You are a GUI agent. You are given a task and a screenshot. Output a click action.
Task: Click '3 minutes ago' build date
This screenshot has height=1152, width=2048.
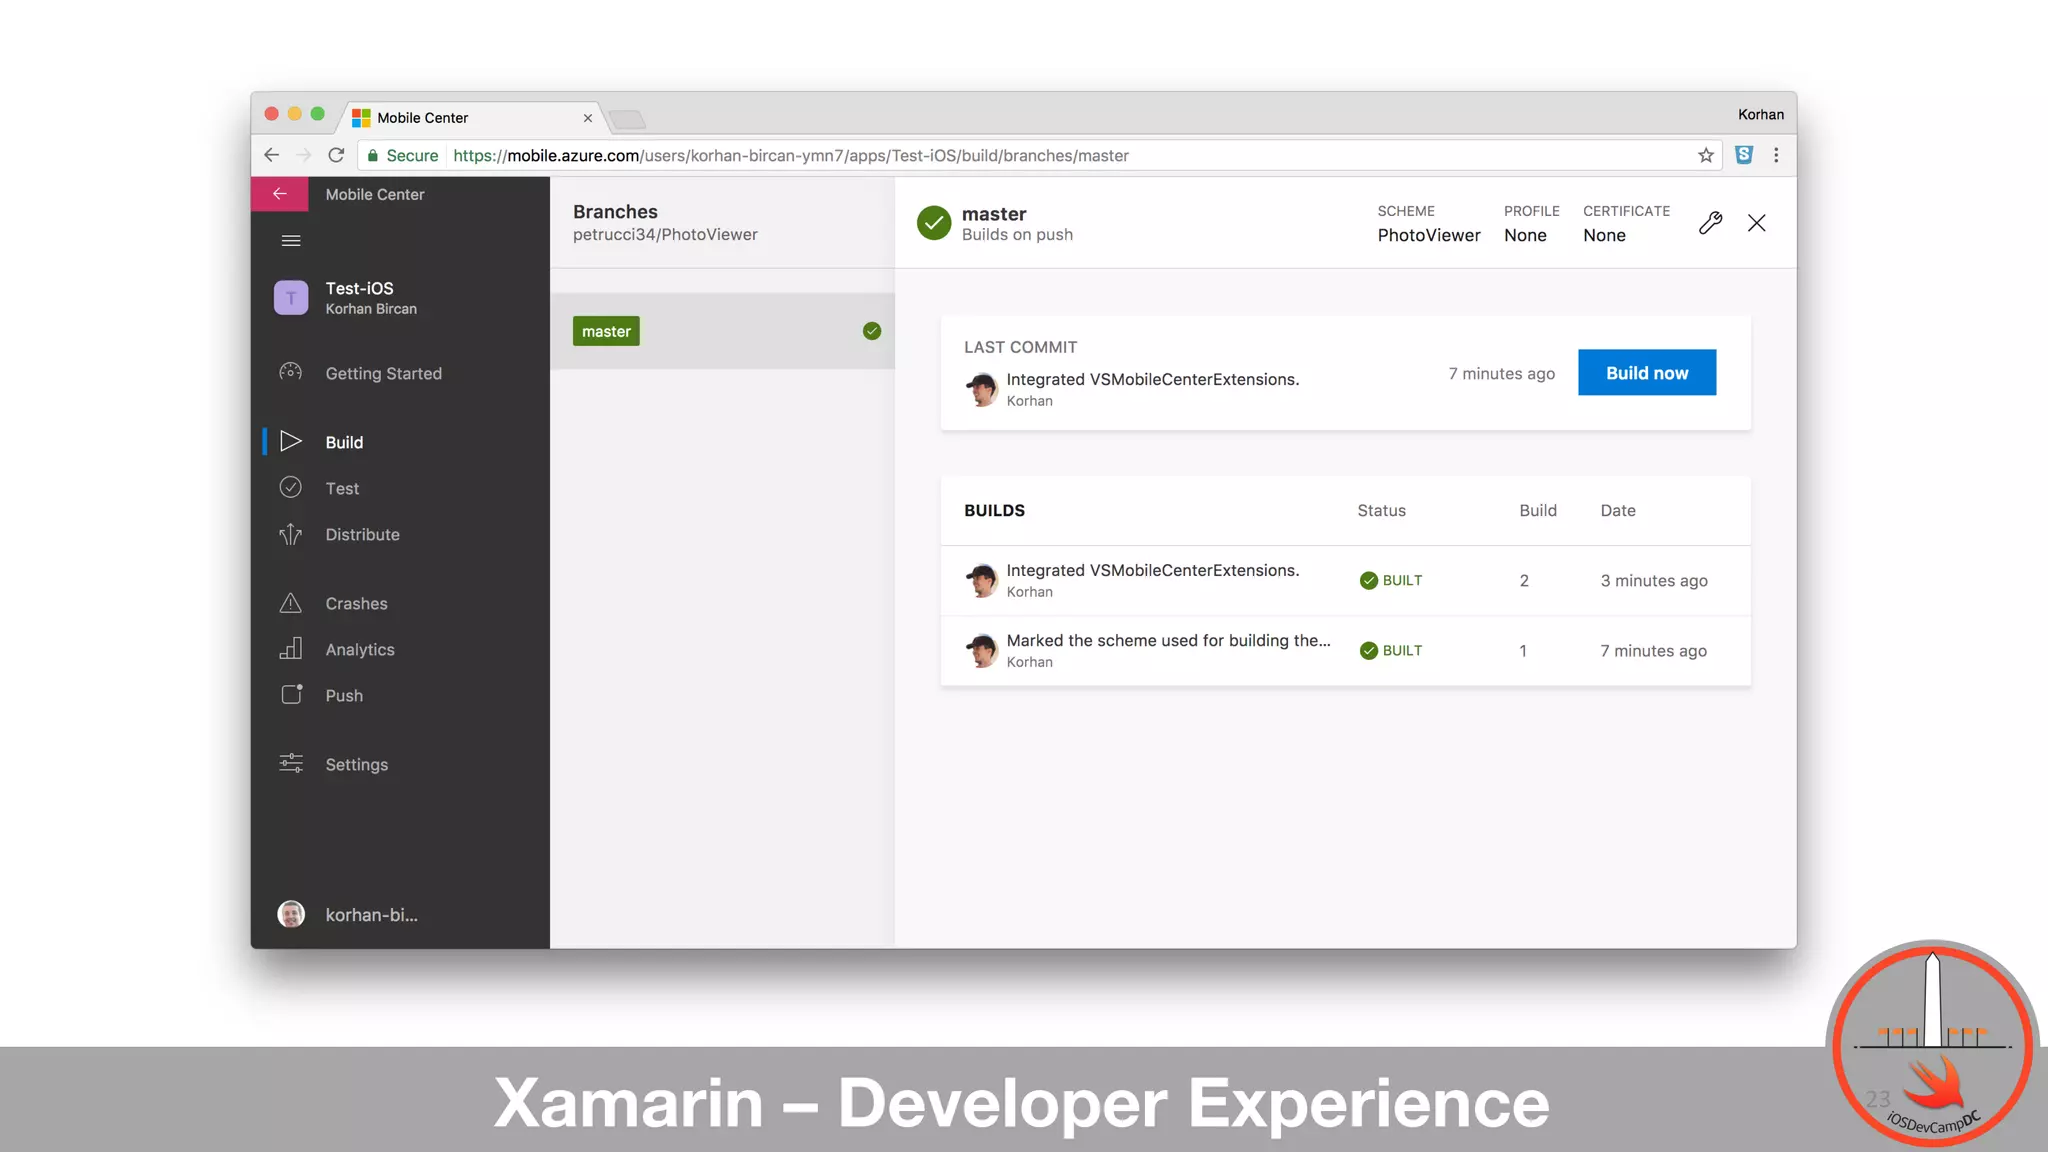tap(1654, 581)
